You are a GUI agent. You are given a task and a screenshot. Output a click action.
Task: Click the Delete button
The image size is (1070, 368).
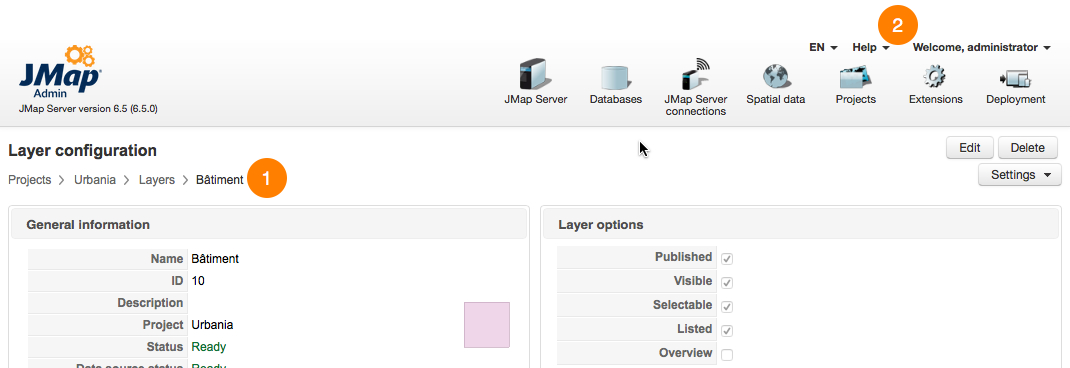tap(1028, 147)
